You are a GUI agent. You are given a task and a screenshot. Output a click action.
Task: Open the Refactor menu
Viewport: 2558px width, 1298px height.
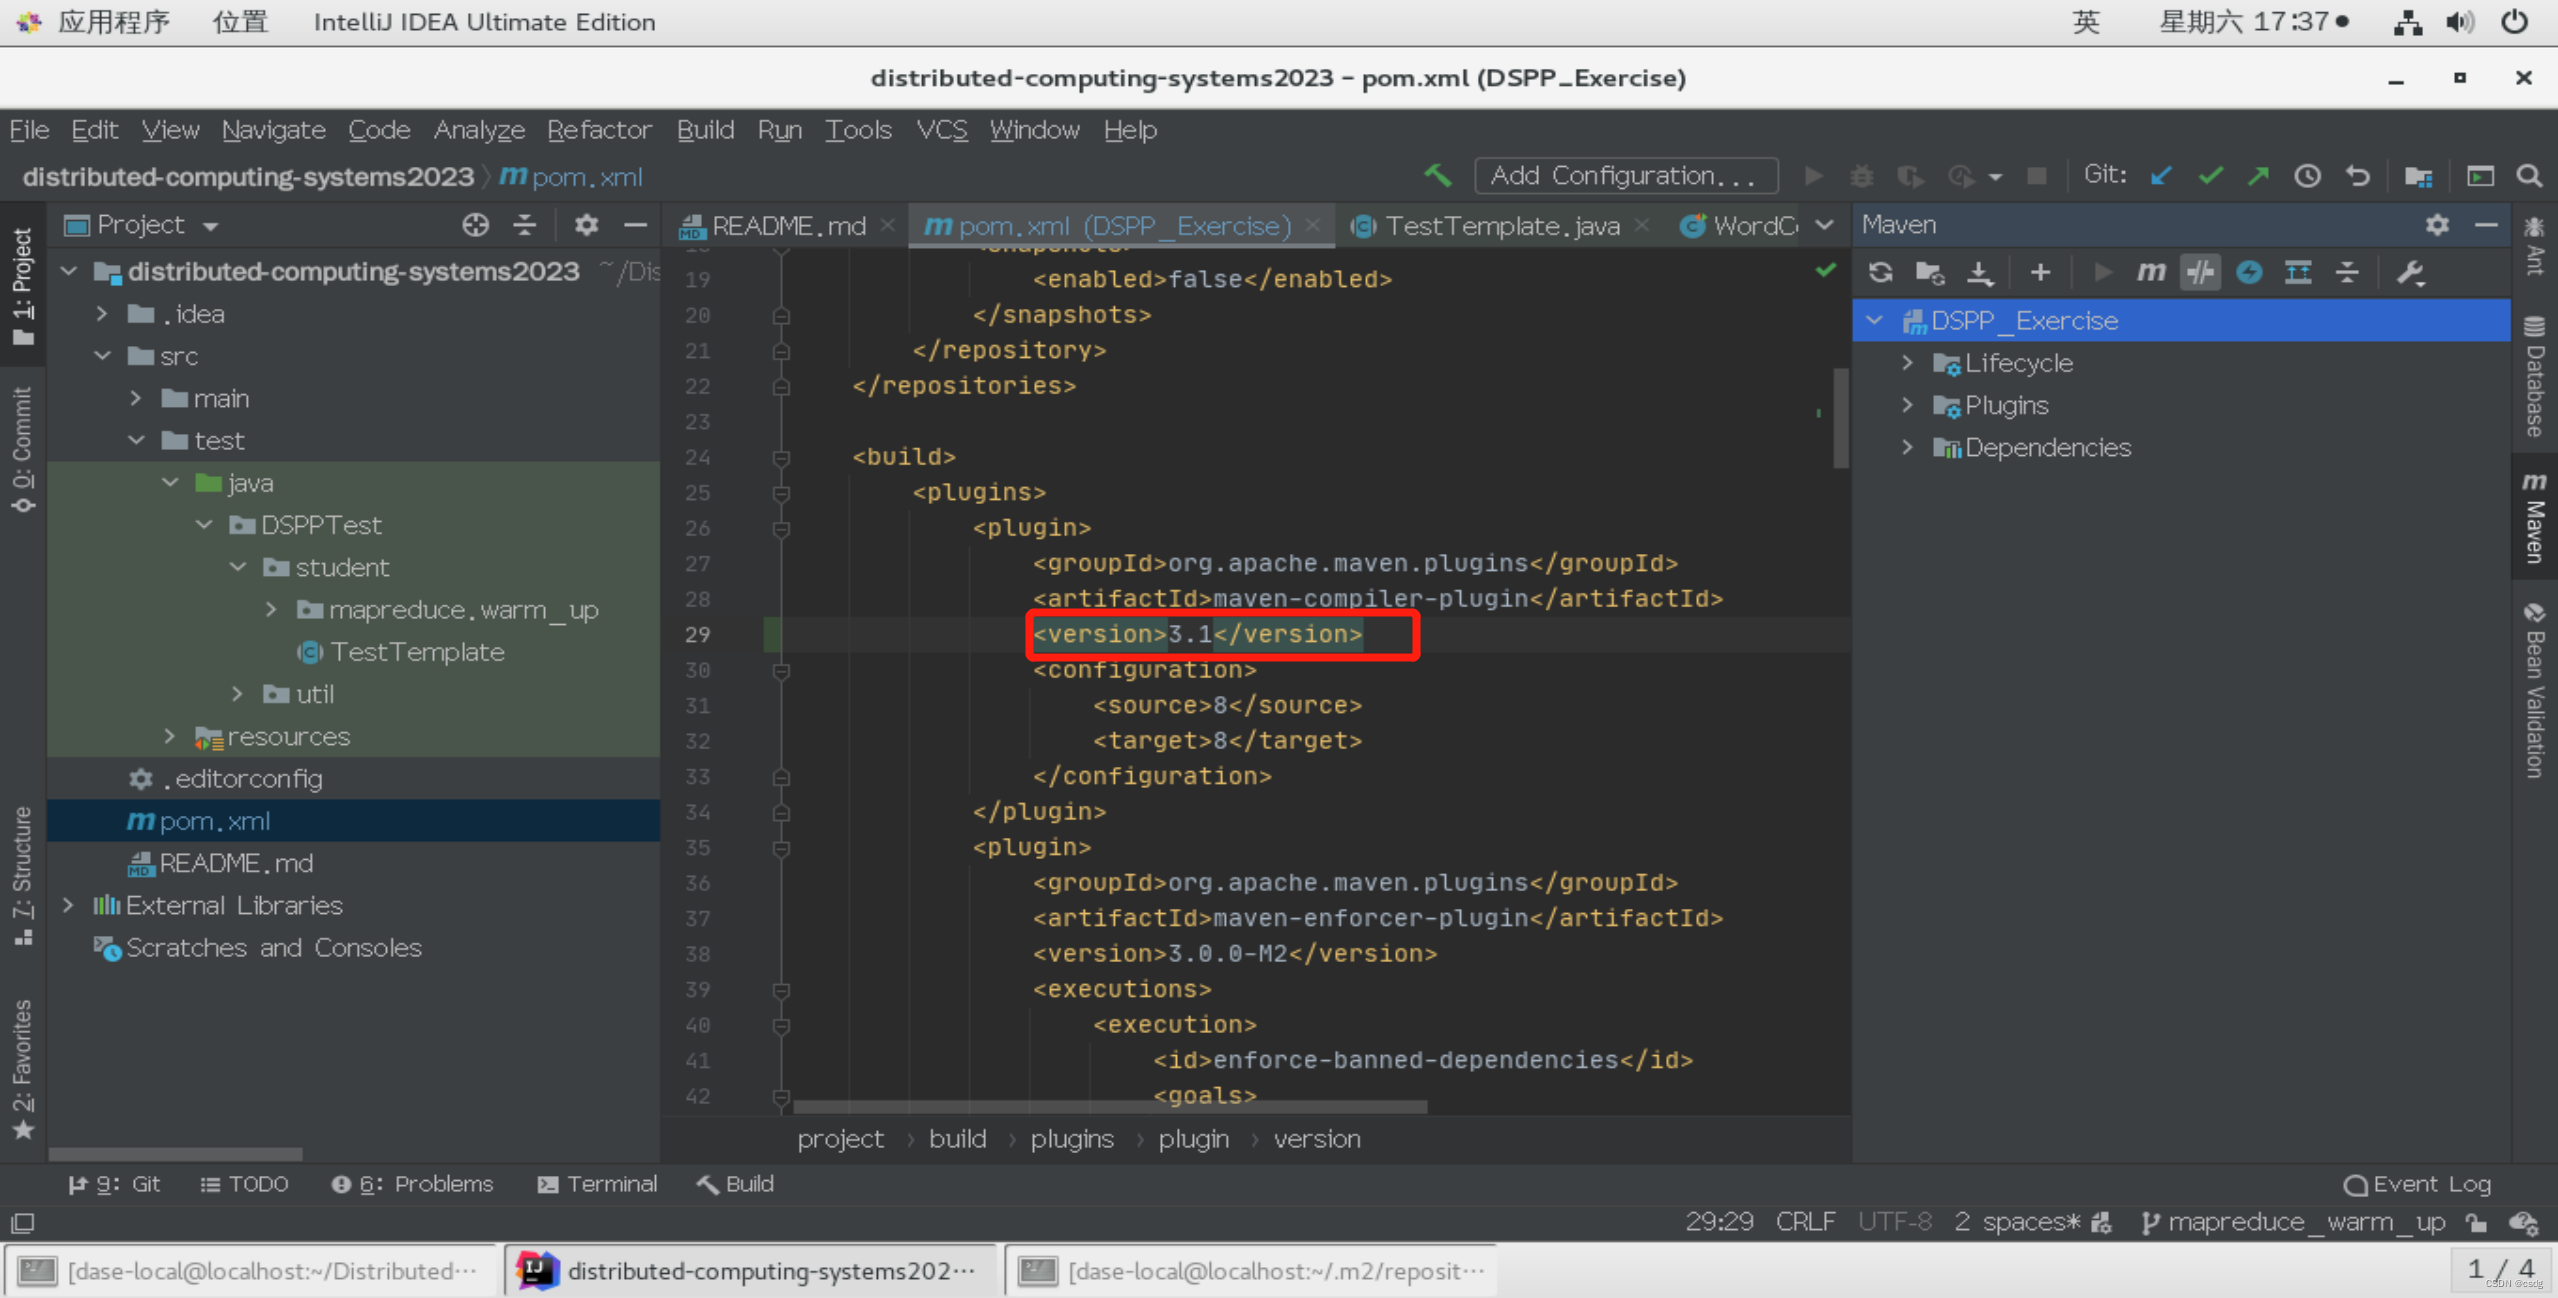pyautogui.click(x=598, y=130)
